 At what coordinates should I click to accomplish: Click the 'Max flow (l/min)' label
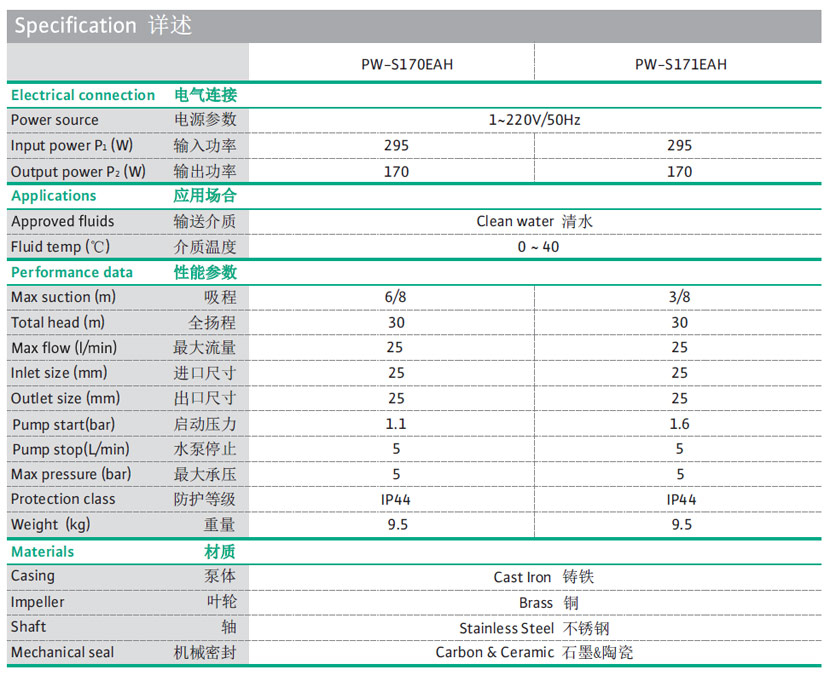pyautogui.click(x=64, y=348)
